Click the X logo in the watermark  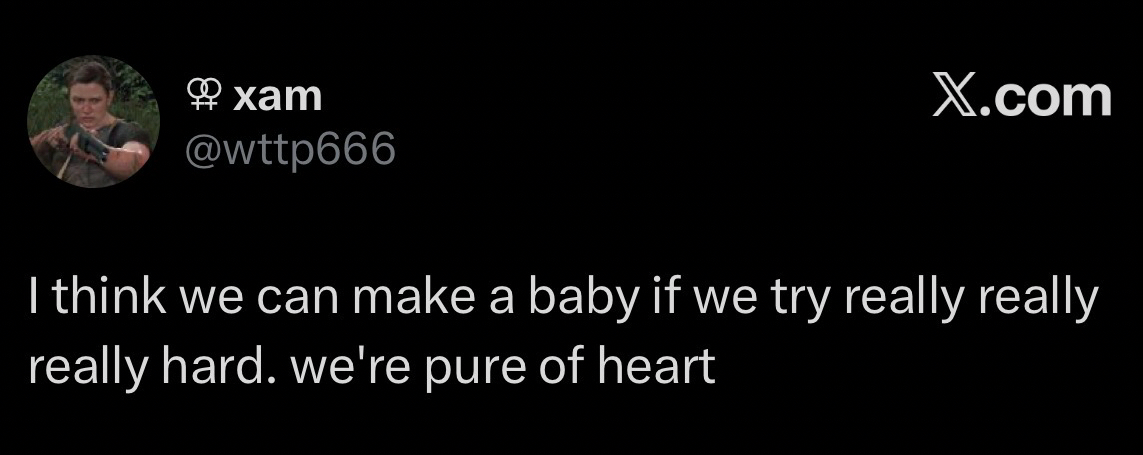pyautogui.click(x=954, y=97)
